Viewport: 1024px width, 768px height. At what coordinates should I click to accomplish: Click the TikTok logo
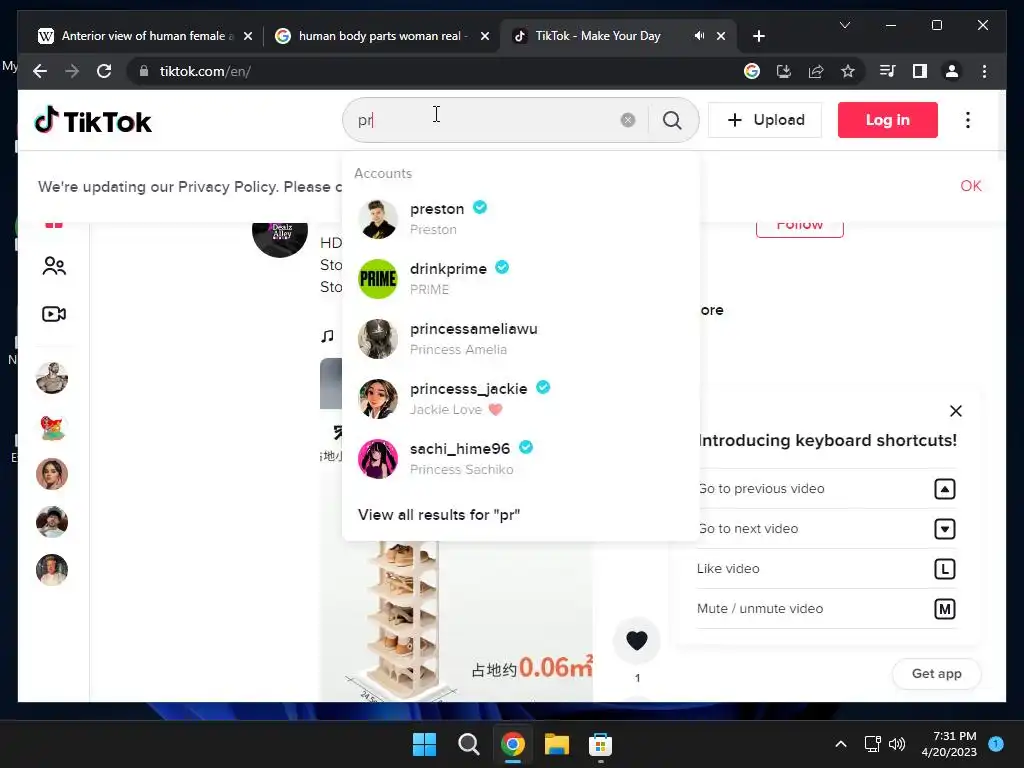point(93,121)
